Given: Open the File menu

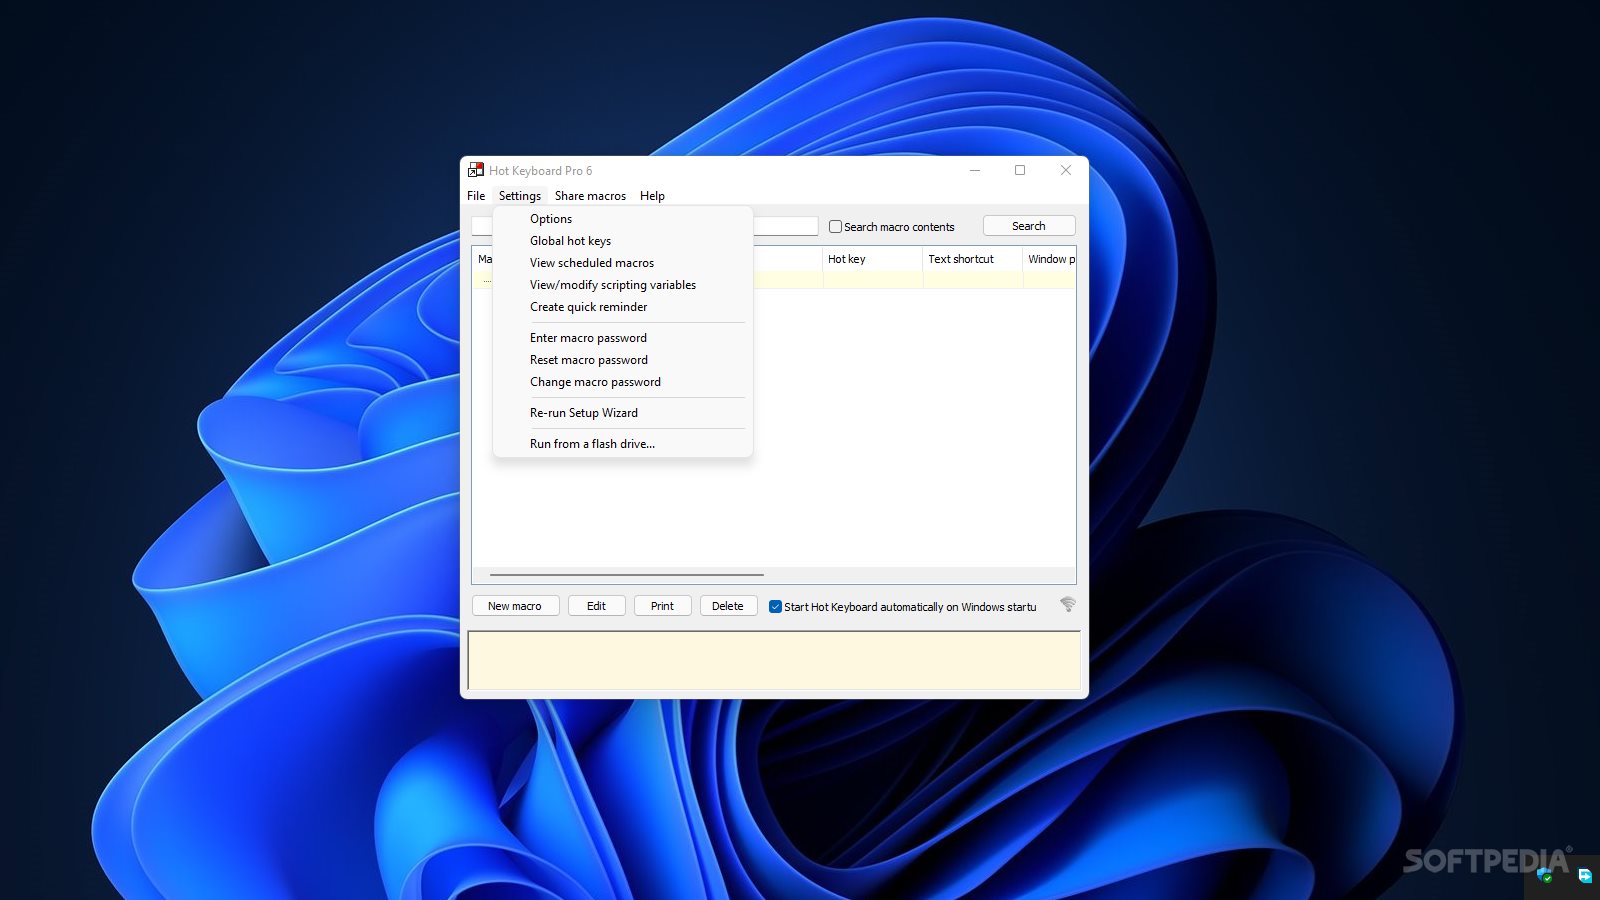Looking at the screenshot, I should (476, 196).
